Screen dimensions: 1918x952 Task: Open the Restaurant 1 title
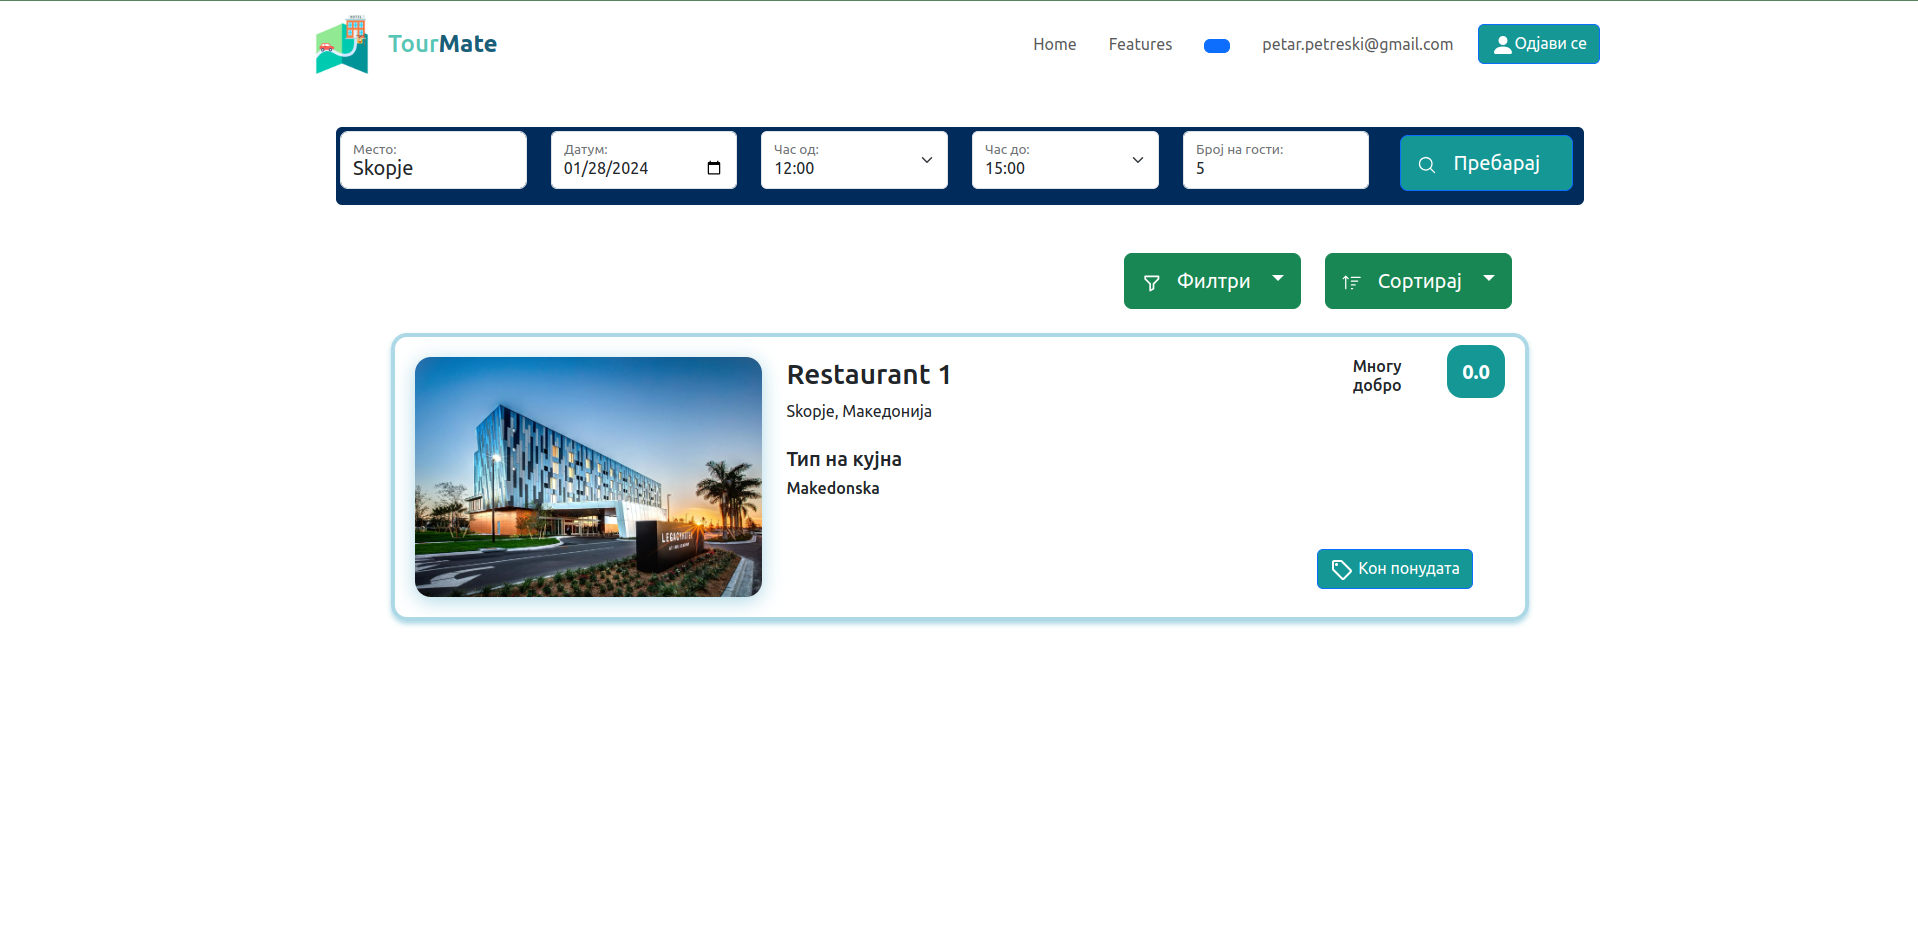pos(868,375)
